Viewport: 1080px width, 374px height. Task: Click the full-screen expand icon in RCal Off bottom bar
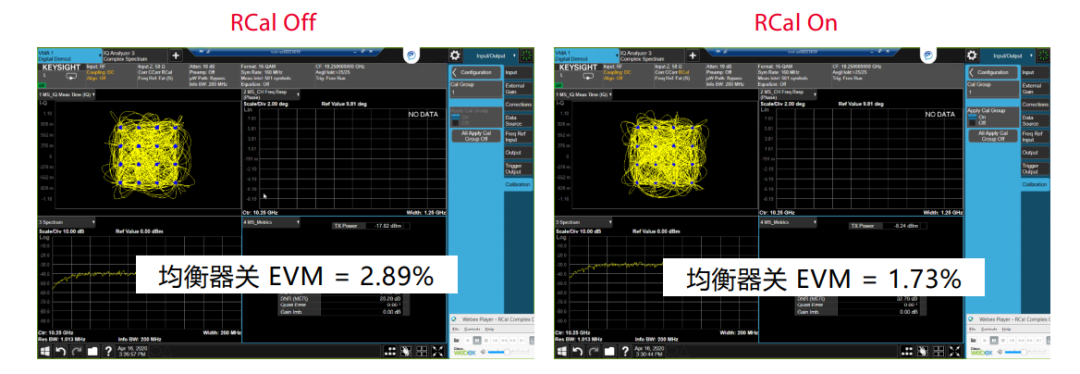437,351
